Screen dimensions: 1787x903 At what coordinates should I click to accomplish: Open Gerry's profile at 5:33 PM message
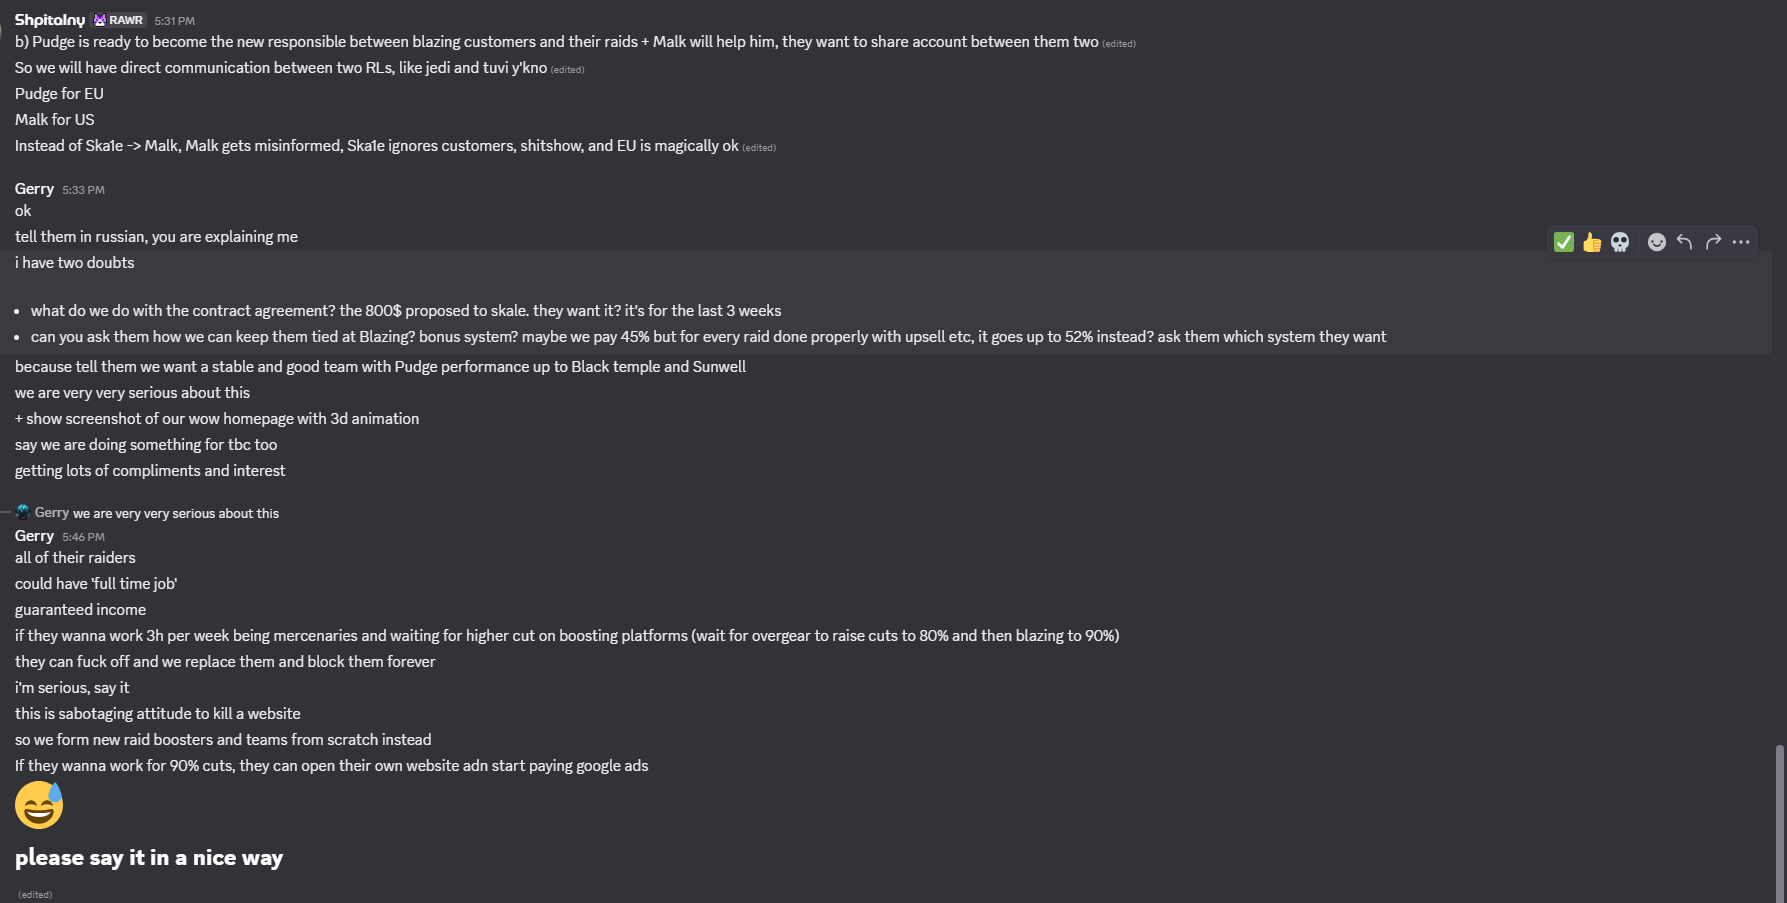pos(34,189)
